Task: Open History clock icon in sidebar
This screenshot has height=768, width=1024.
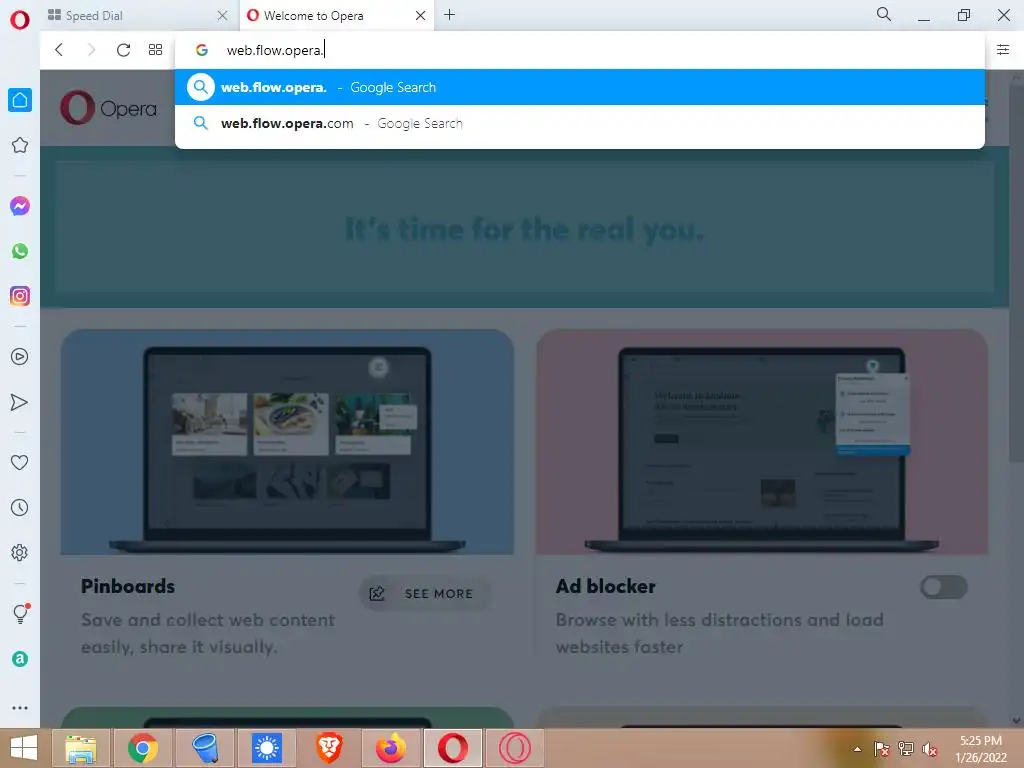Action: pos(20,507)
